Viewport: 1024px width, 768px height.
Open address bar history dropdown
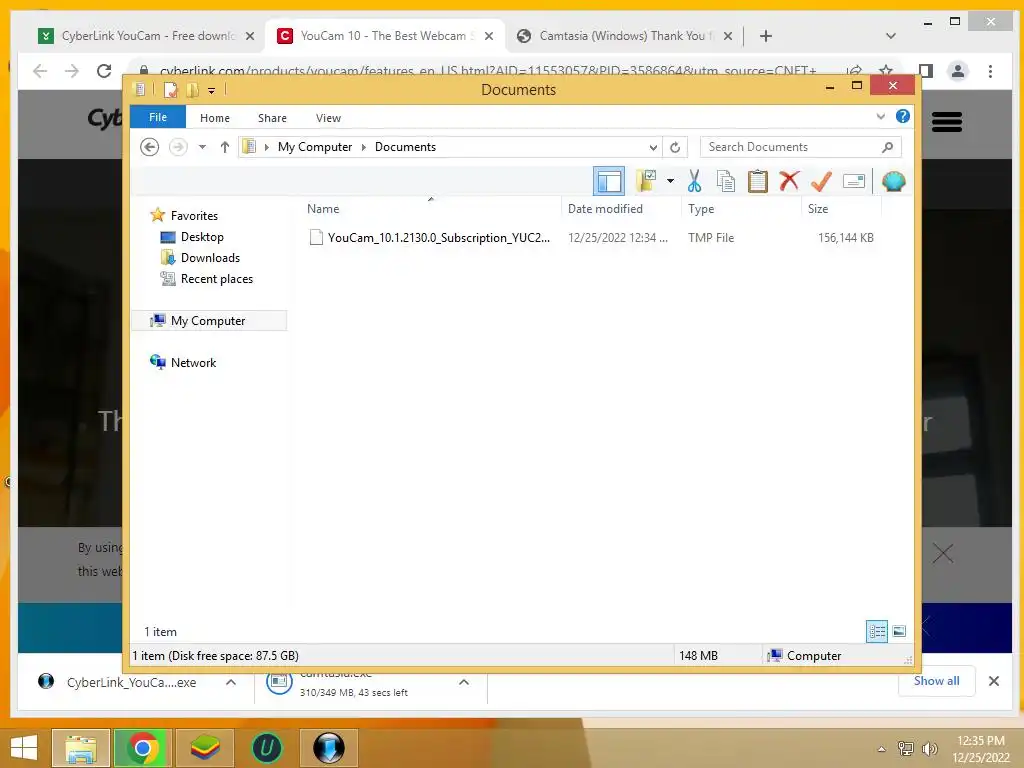pyautogui.click(x=653, y=147)
